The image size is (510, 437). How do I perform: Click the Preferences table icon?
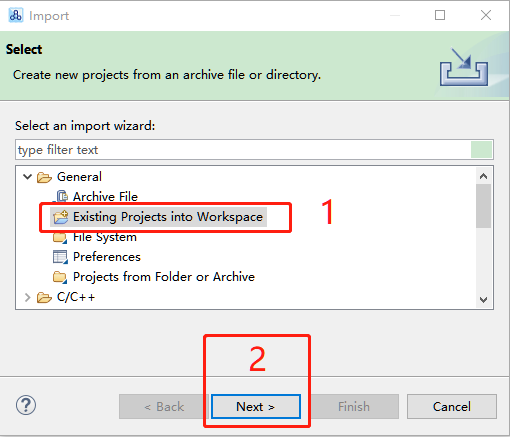pos(60,257)
